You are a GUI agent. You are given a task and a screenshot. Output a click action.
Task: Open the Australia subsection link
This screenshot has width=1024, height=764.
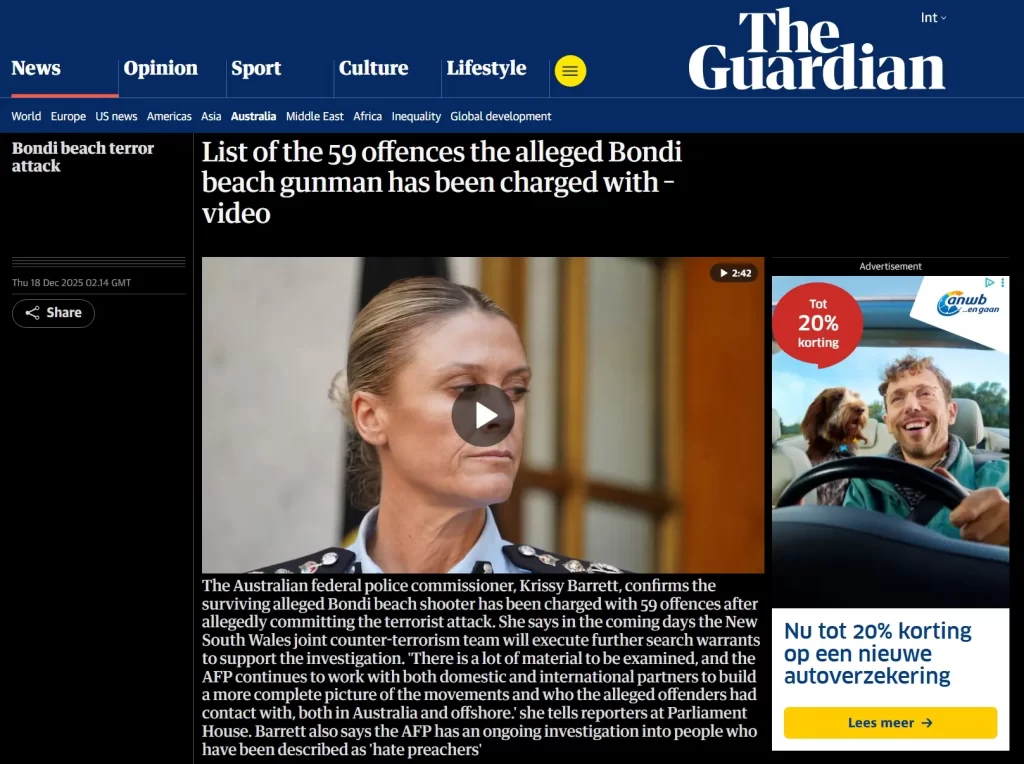point(253,116)
